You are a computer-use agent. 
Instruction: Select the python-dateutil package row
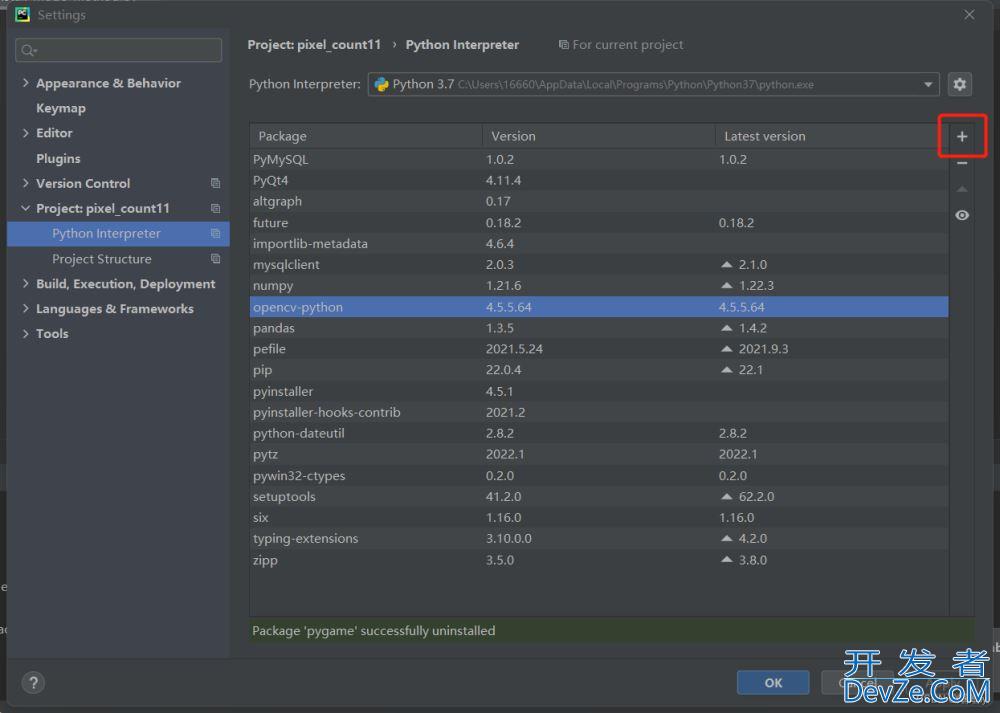[599, 433]
